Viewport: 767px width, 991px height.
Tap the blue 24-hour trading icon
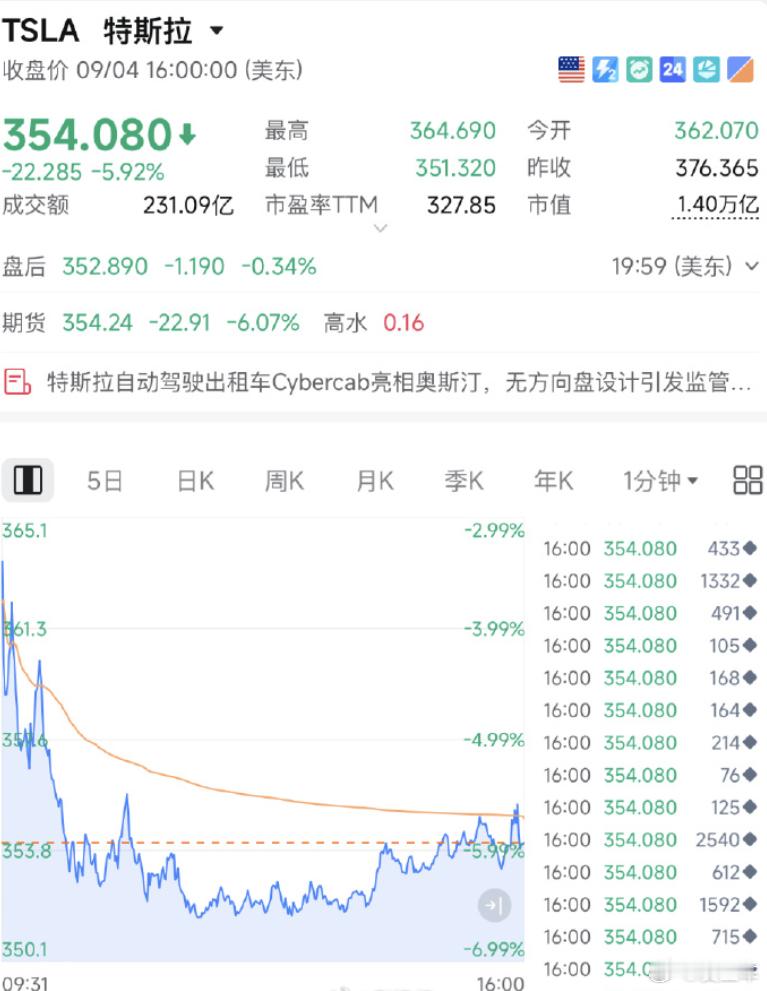tap(672, 70)
